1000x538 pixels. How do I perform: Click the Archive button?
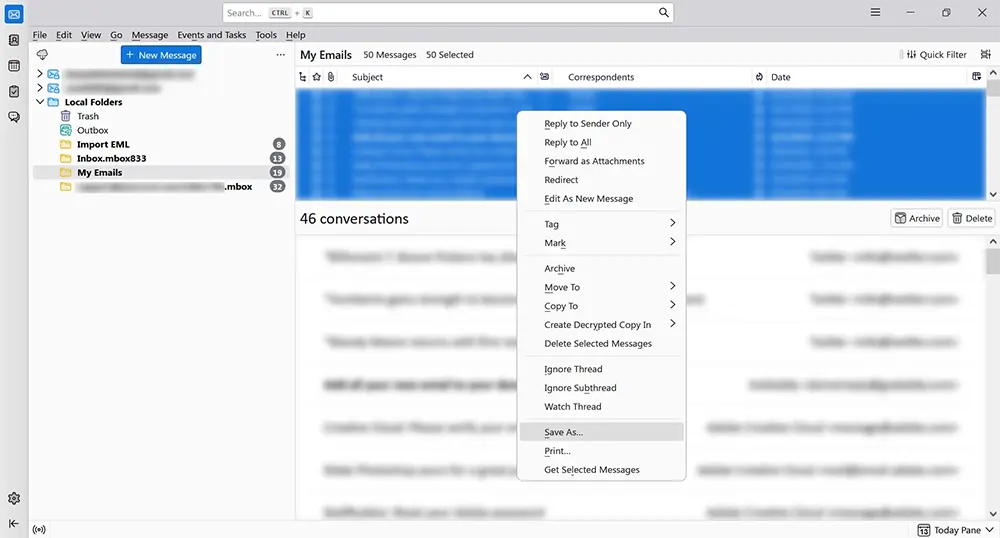point(916,218)
